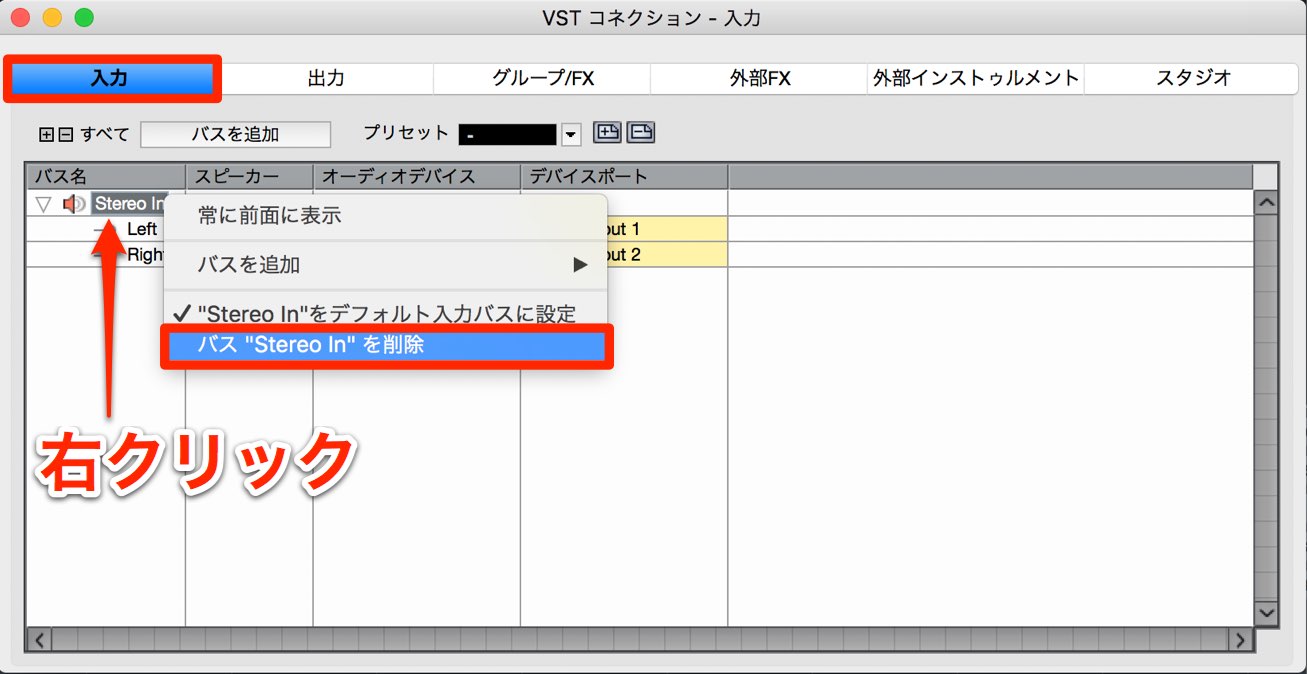Click the device port cell ending 'out 1'
Image resolution: width=1308 pixels, height=674 pixels.
tap(667, 229)
